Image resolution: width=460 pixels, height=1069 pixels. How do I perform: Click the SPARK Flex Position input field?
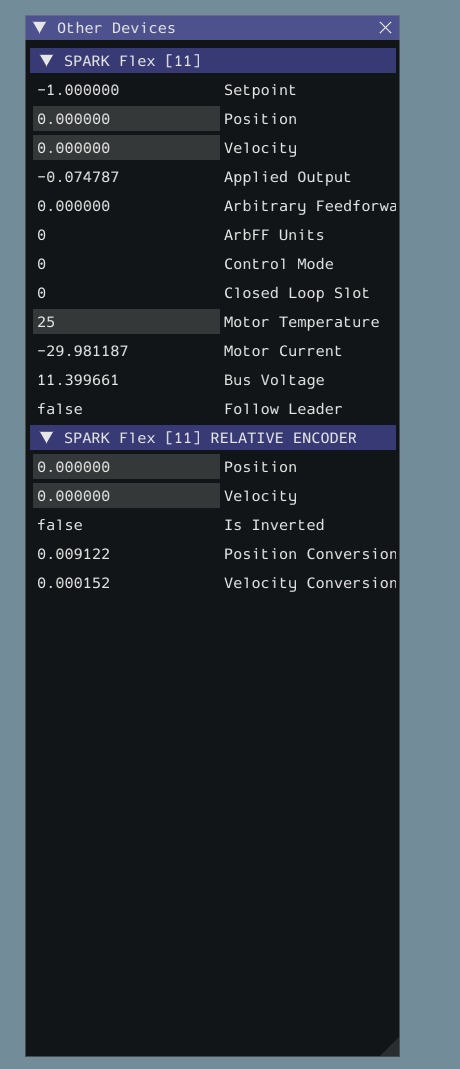(126, 119)
